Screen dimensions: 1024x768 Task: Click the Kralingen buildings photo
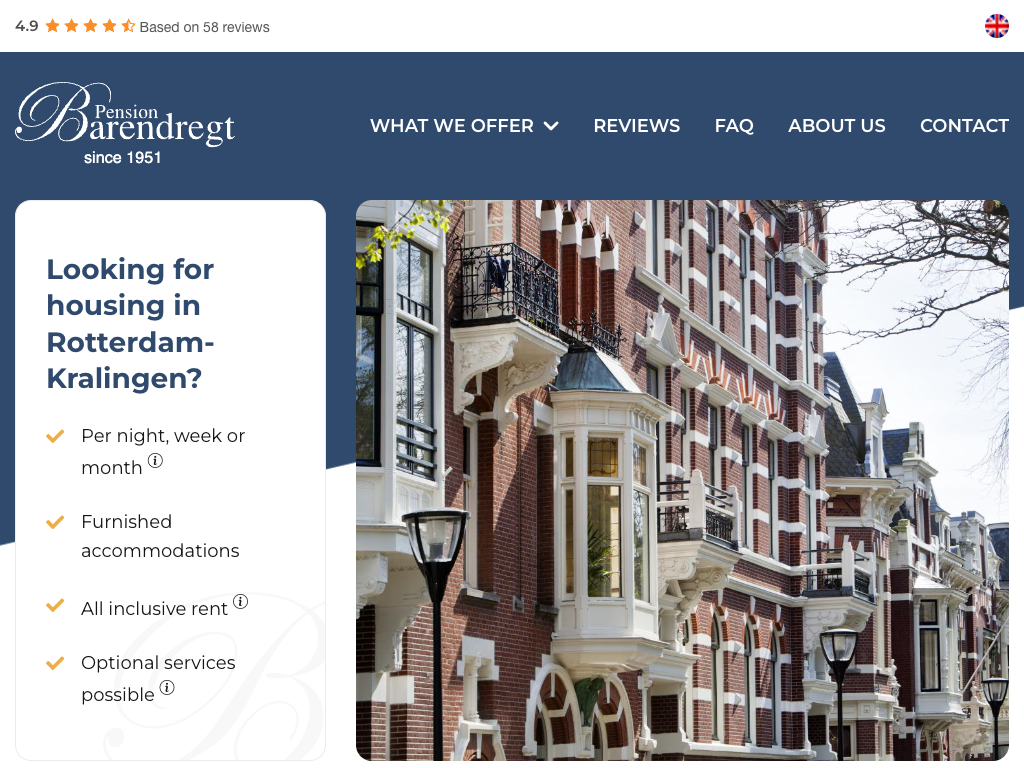(682, 480)
